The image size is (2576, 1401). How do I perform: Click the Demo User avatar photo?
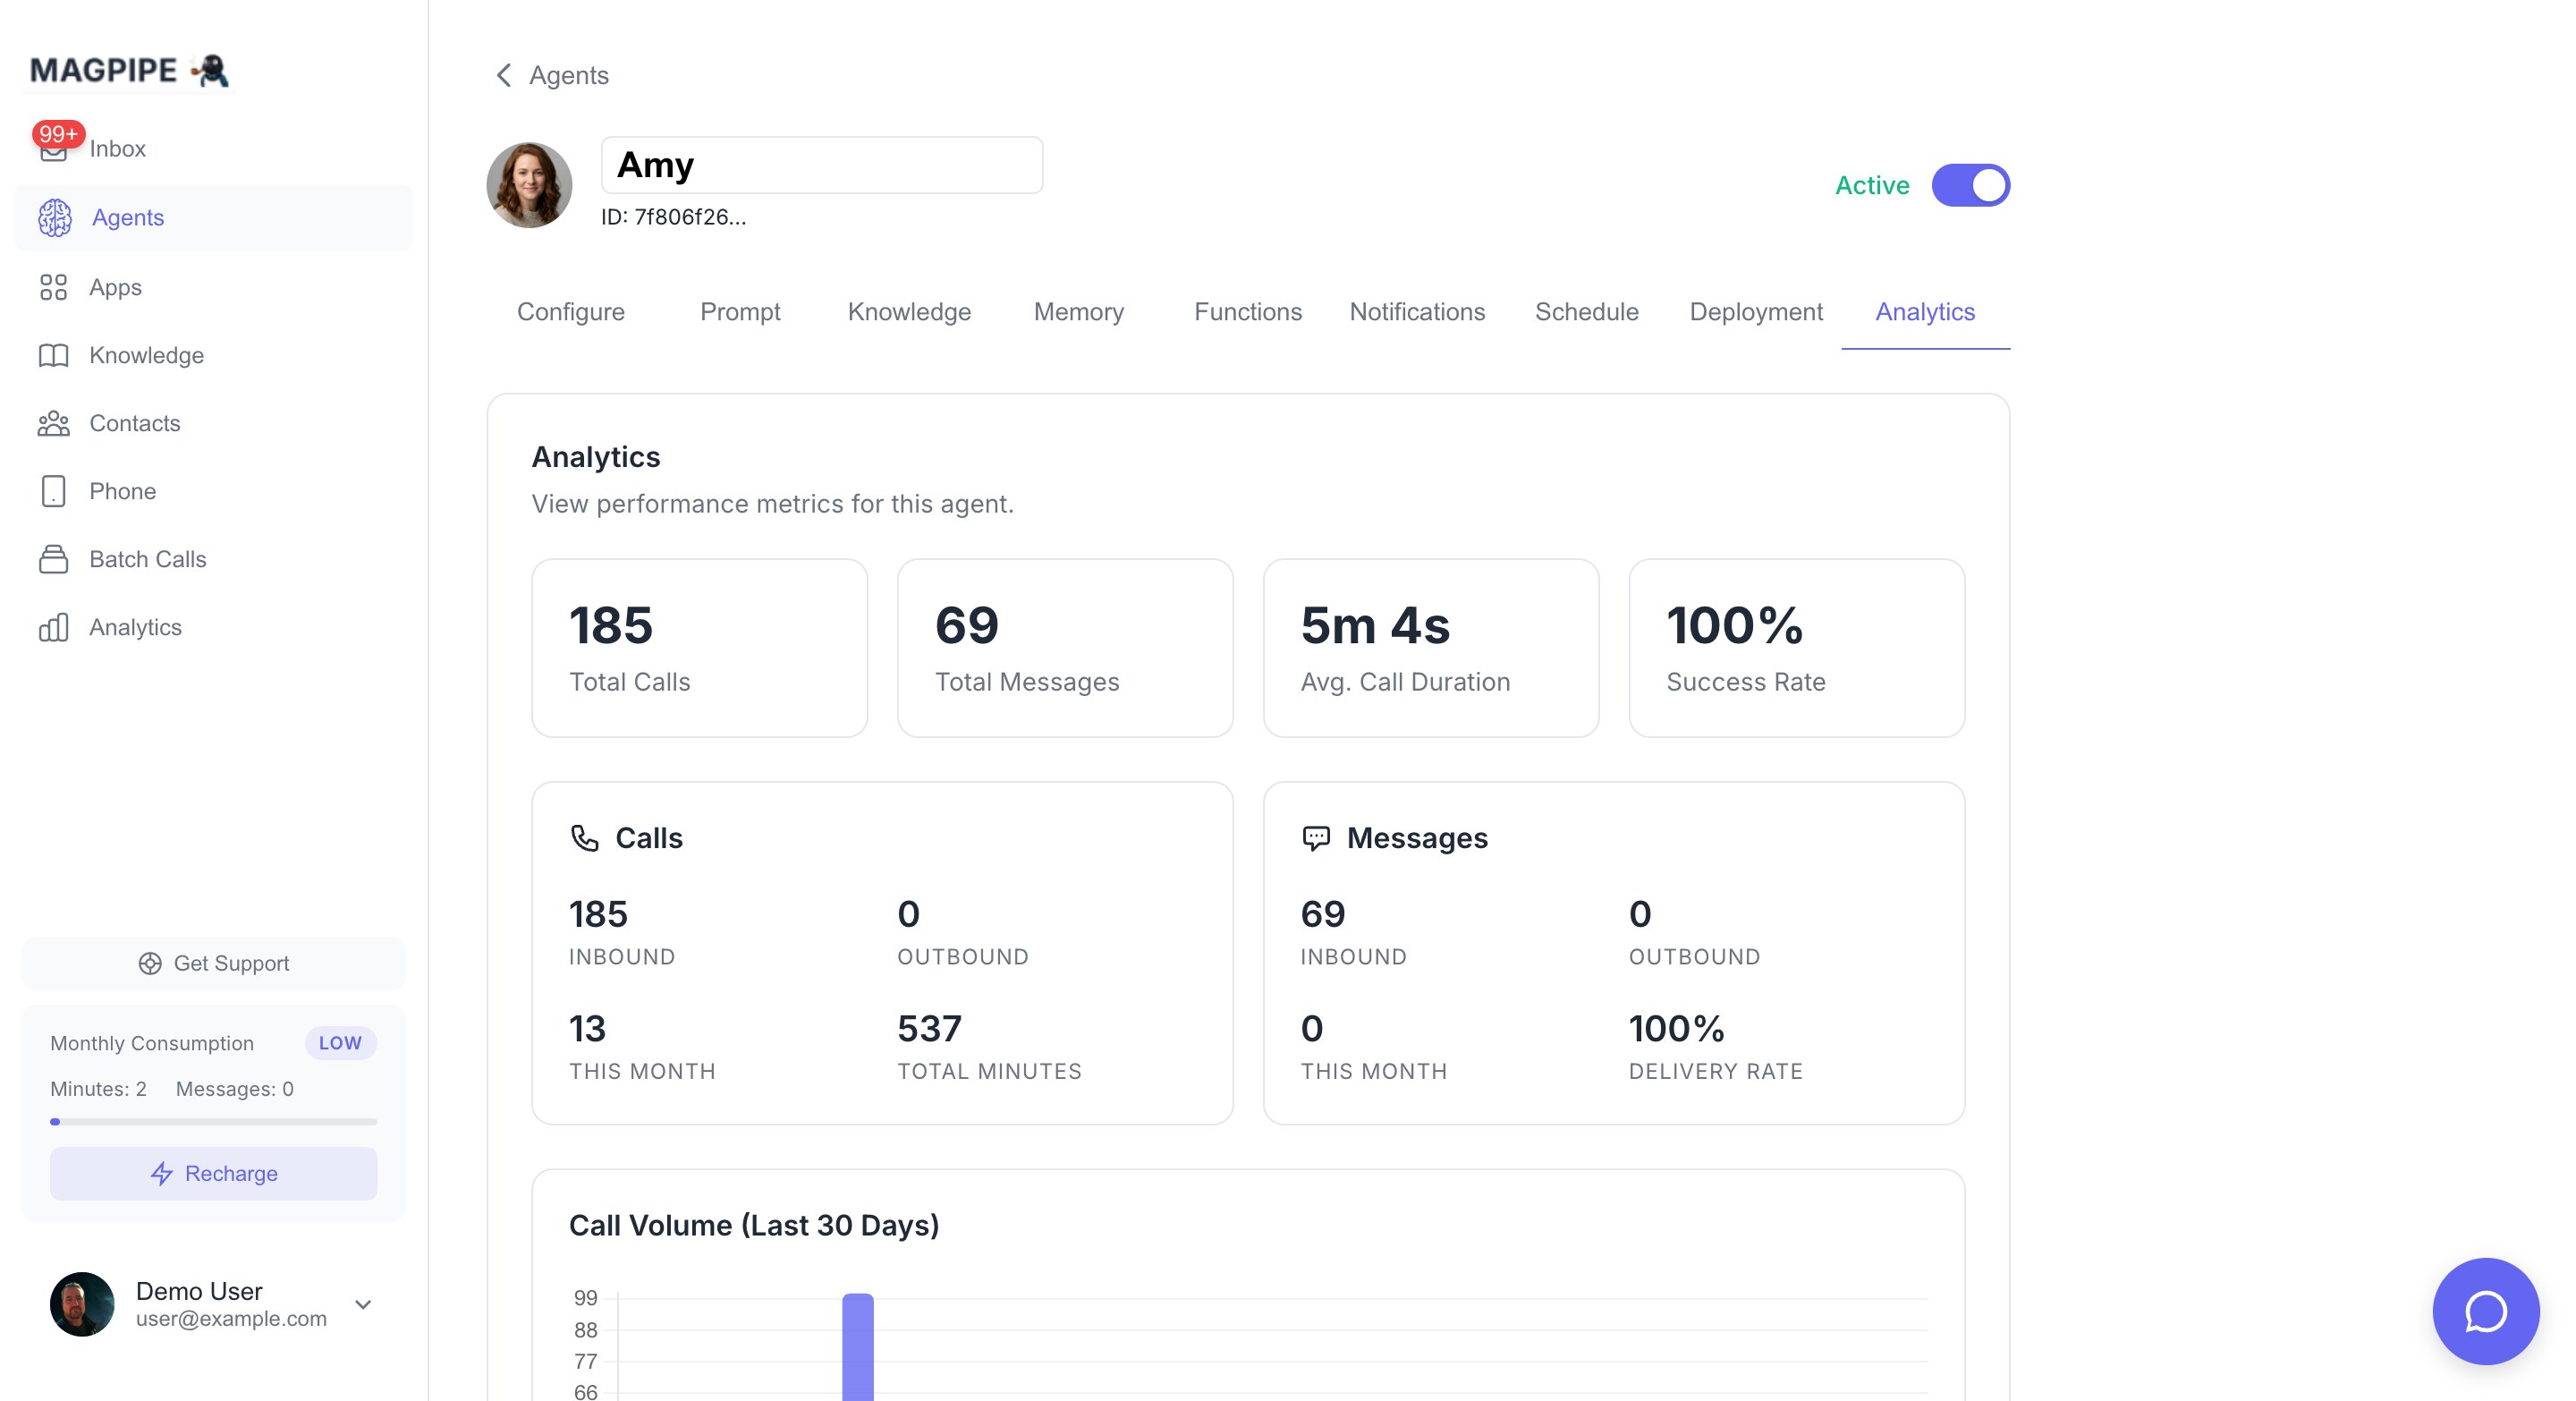[x=82, y=1304]
